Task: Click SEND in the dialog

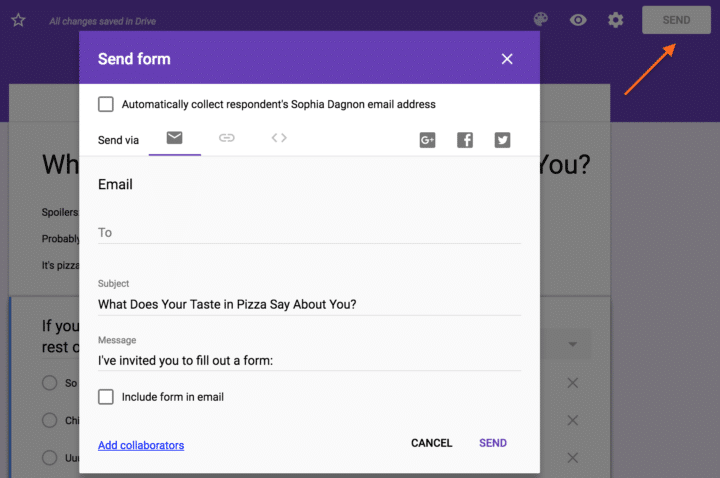Action: point(493,443)
